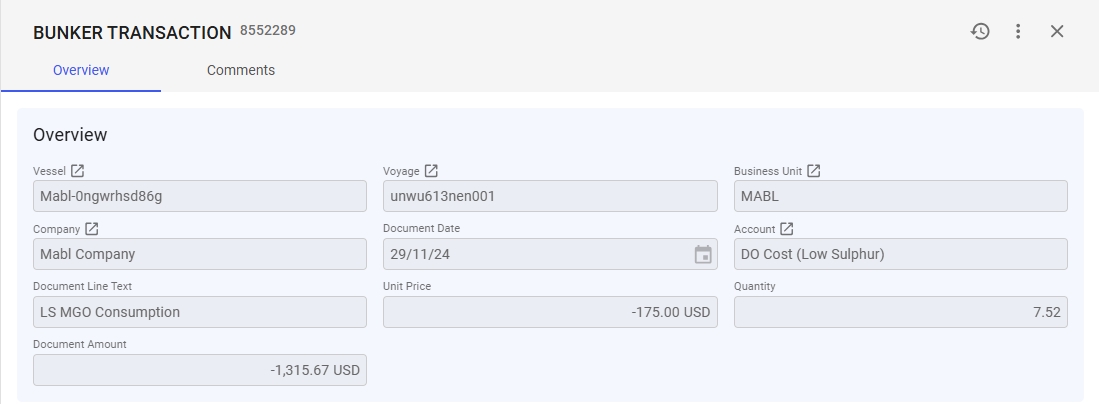The image size is (1099, 404).
Task: Click the Account field DO Cost (Low Sulphur)
Action: [900, 254]
